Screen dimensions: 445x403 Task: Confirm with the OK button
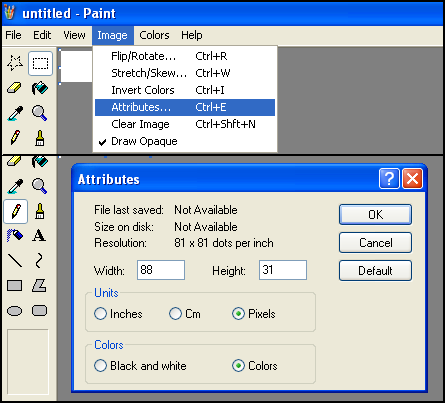(375, 215)
